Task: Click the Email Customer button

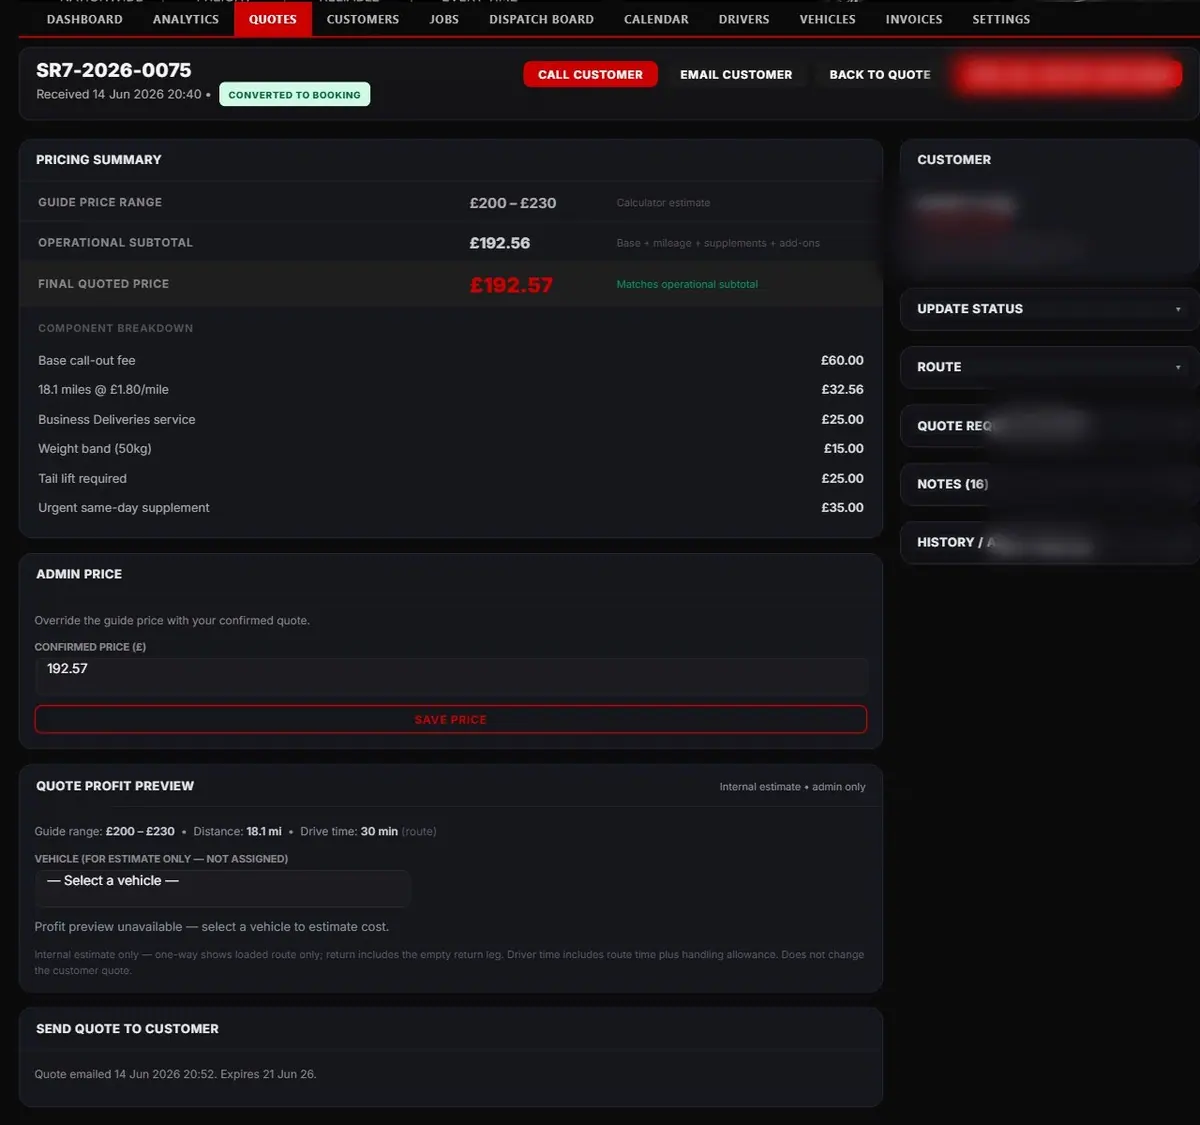Action: (x=736, y=74)
